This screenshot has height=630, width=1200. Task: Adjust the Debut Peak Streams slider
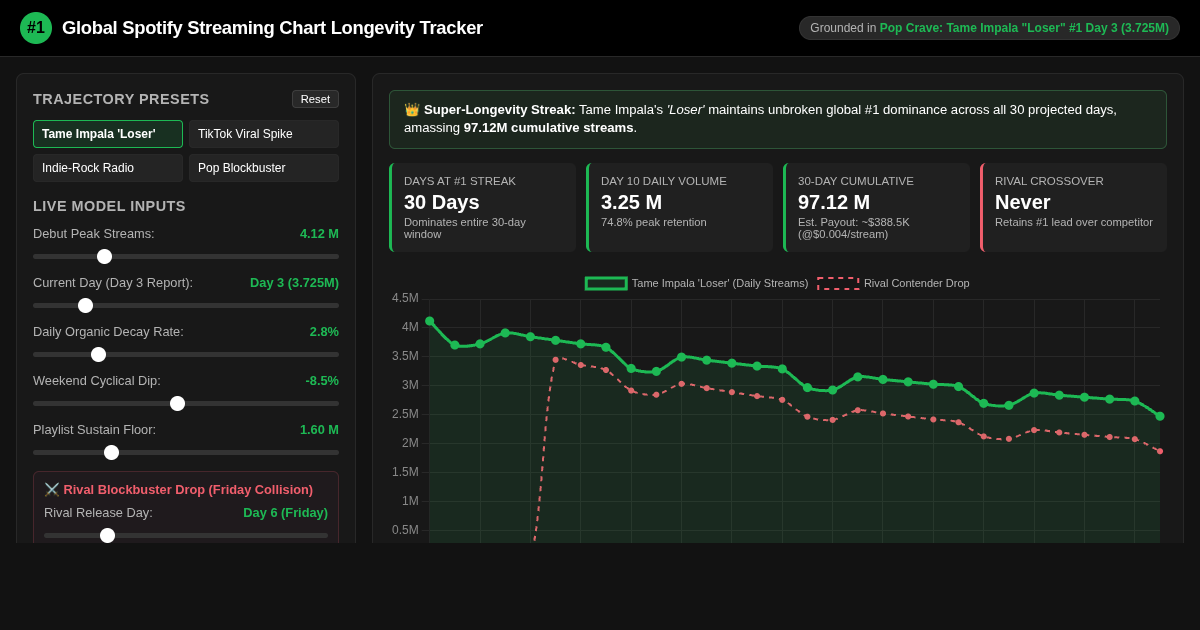[x=186, y=256]
